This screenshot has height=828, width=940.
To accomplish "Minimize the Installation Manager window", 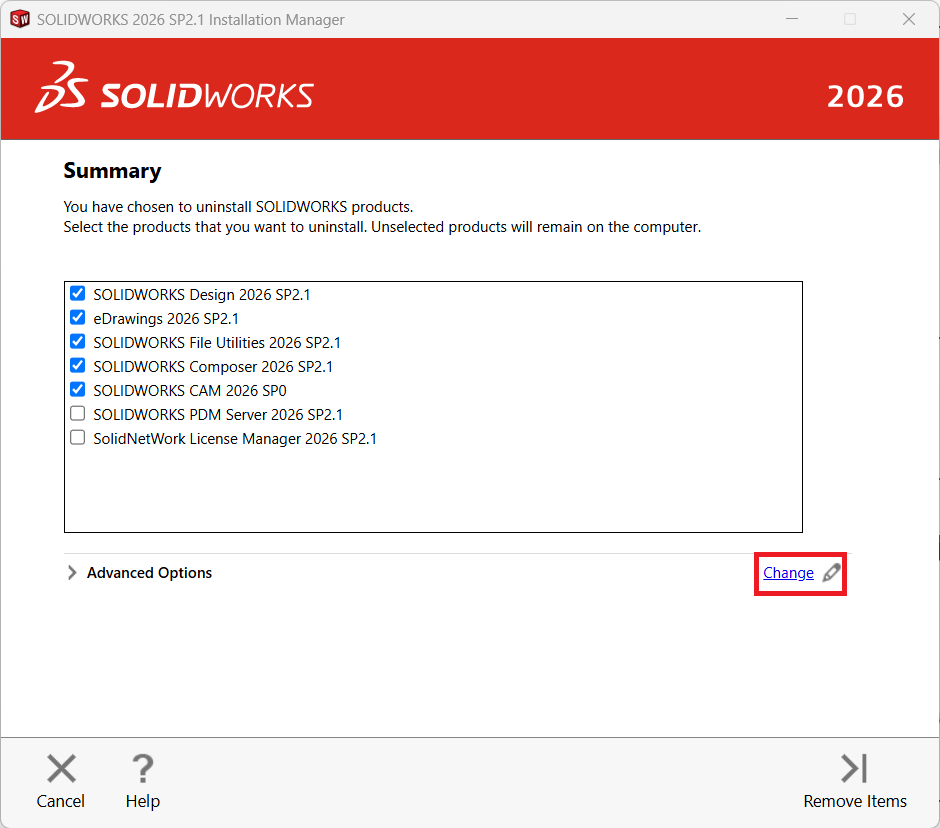I will coord(792,19).
